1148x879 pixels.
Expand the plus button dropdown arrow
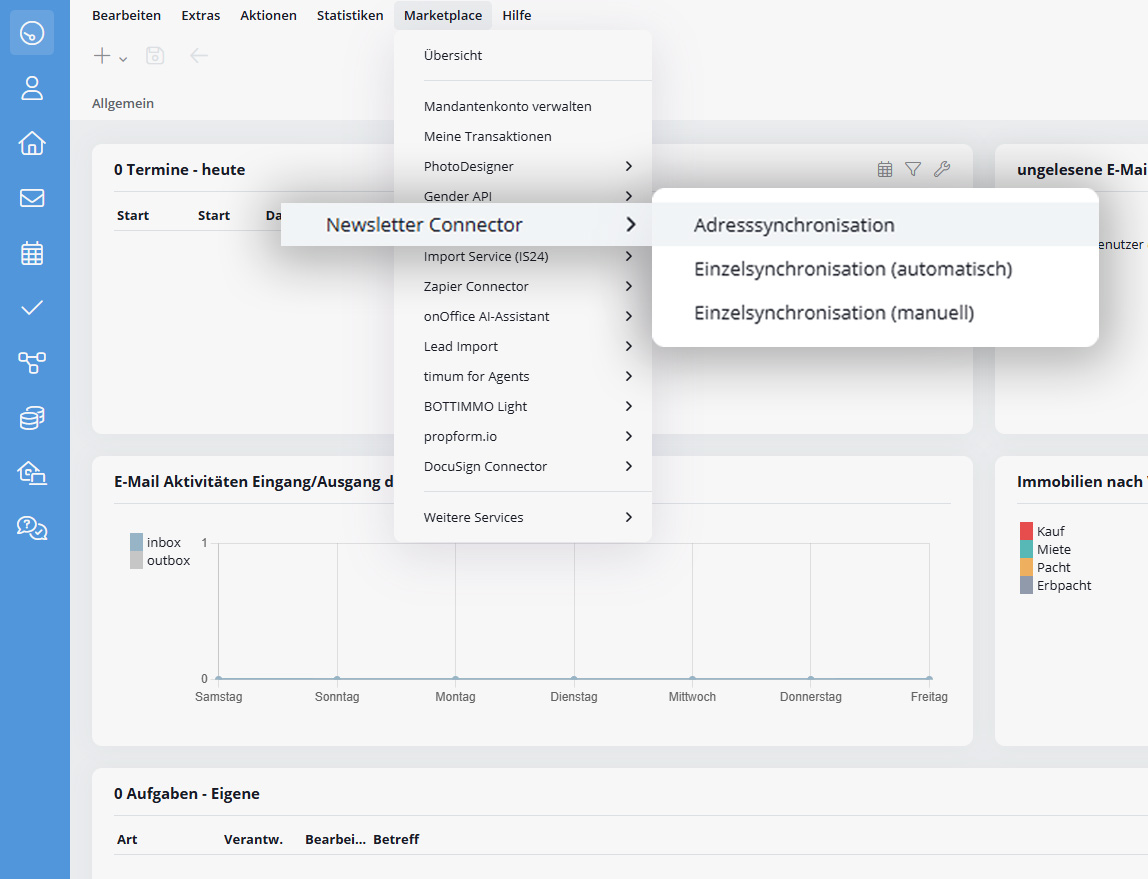pyautogui.click(x=123, y=59)
